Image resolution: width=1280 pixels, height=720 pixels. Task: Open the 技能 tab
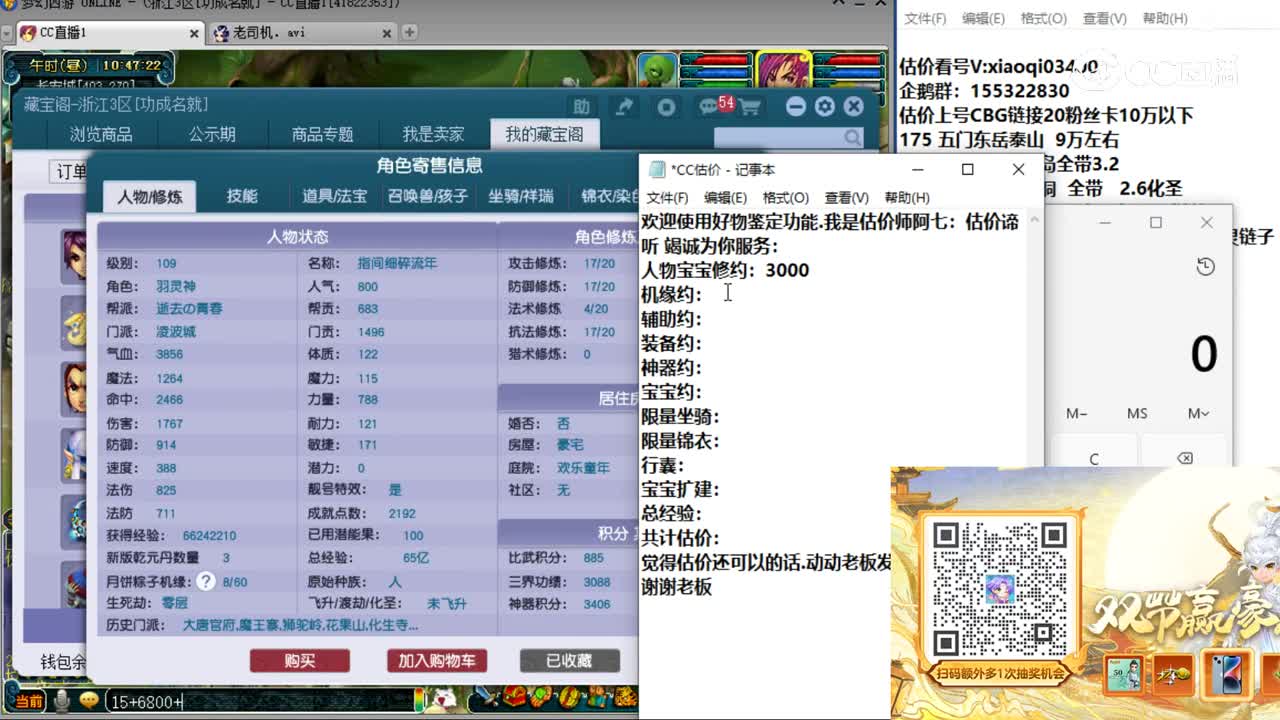click(x=242, y=196)
